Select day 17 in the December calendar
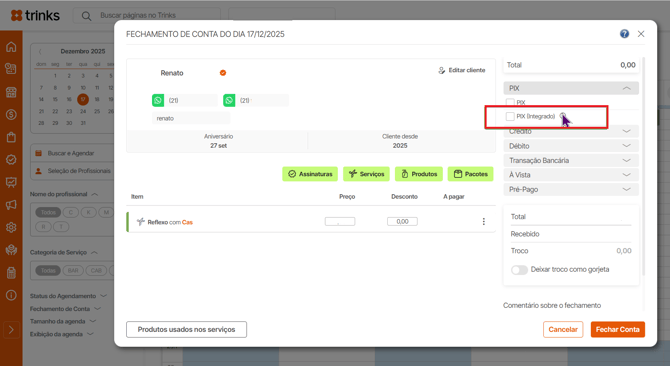The width and height of the screenshot is (670, 366). [83, 100]
